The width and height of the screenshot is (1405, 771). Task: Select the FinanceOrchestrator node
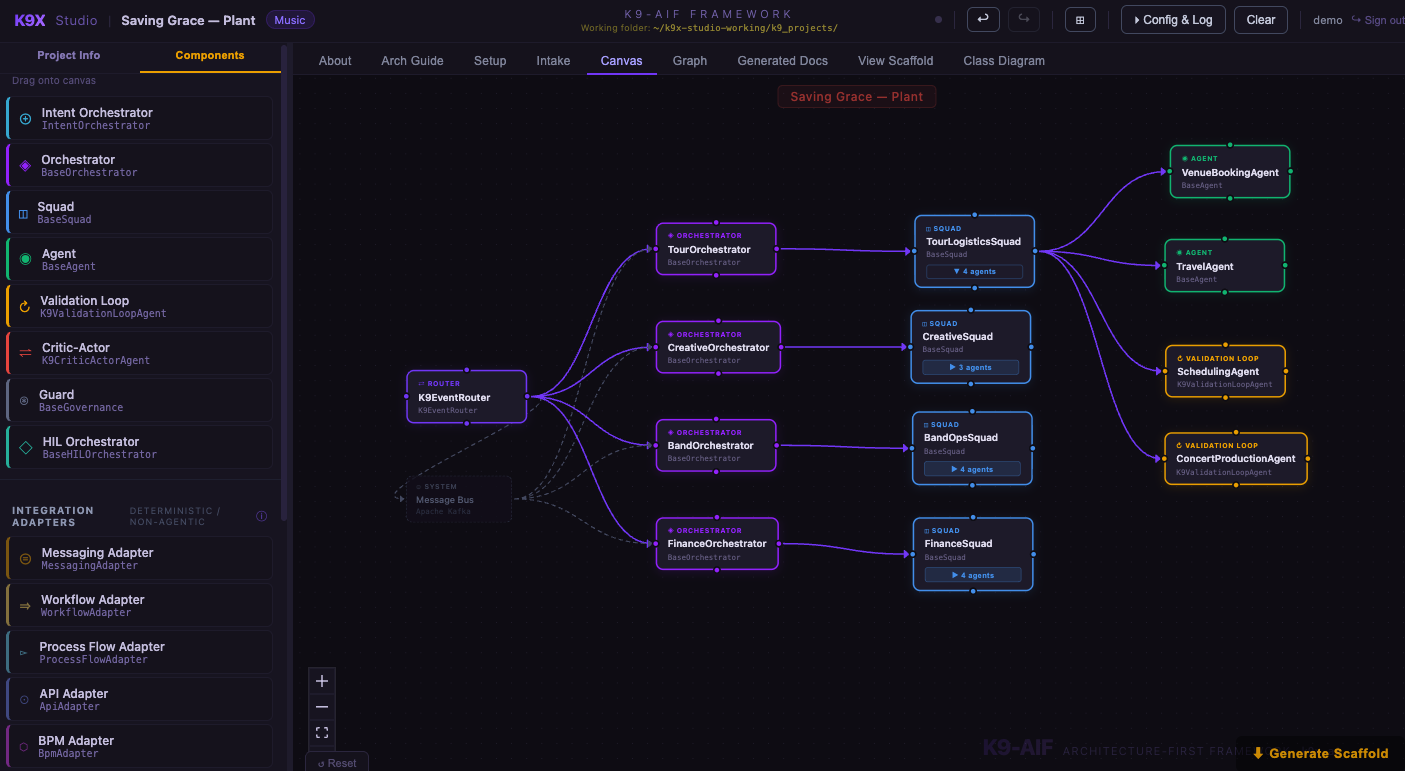pyautogui.click(x=717, y=543)
